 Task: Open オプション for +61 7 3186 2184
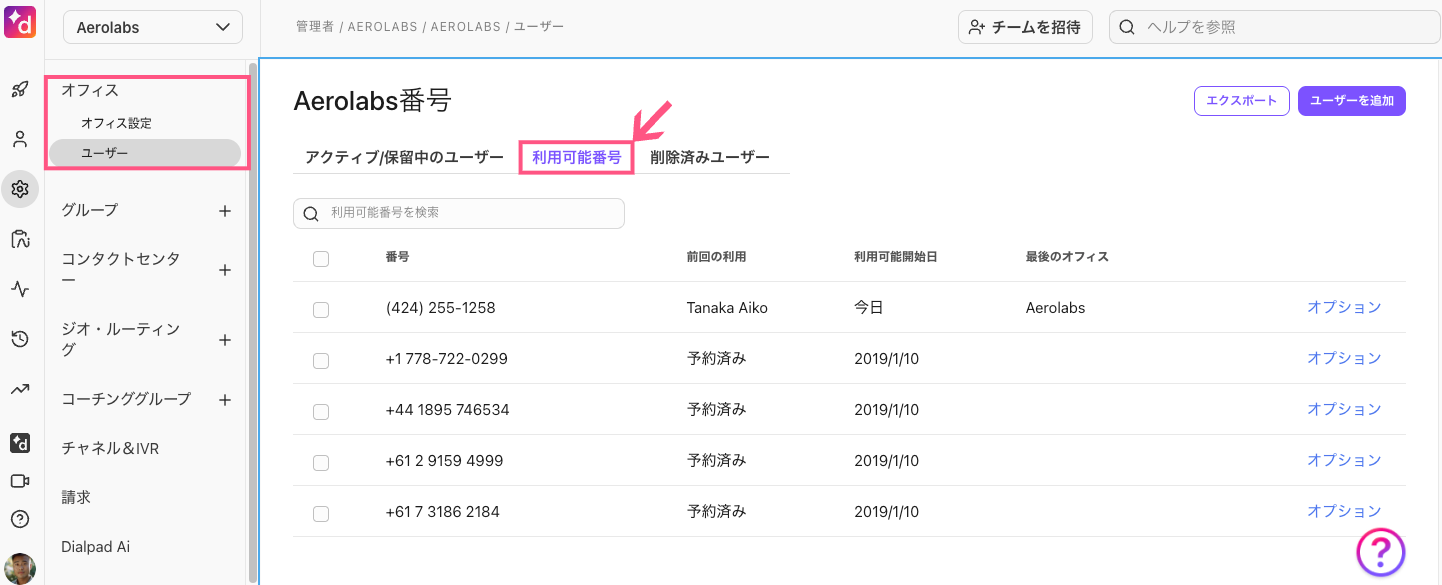(x=1344, y=511)
